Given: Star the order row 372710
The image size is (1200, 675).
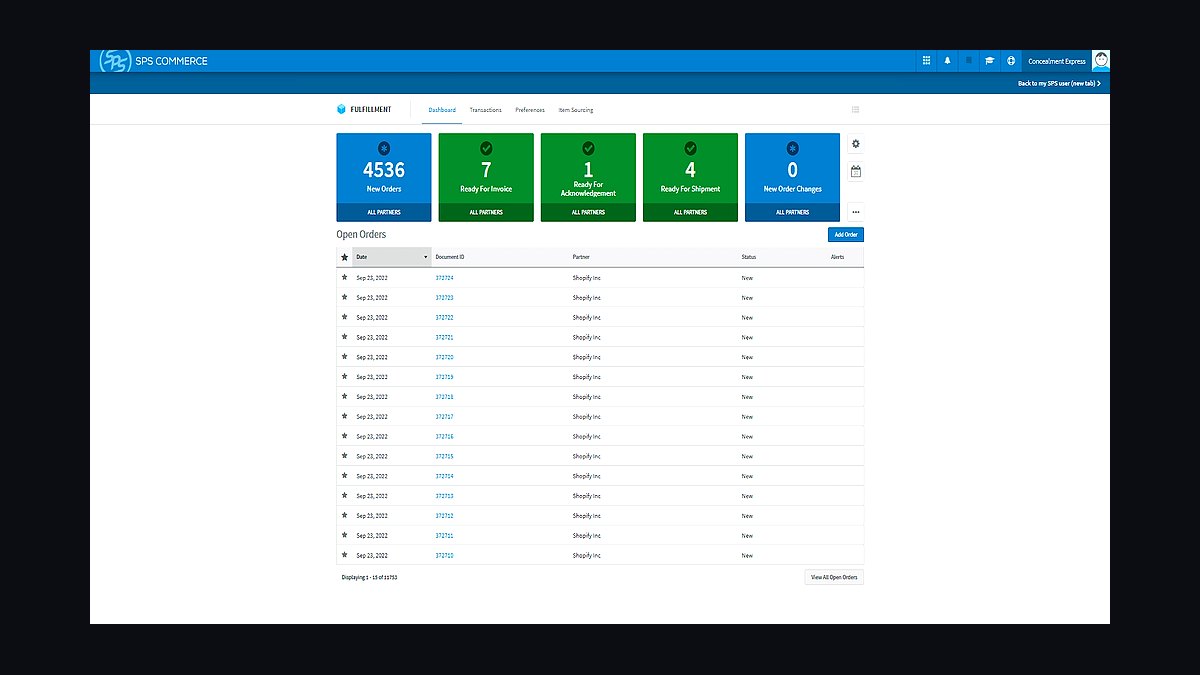Looking at the screenshot, I should tap(345, 555).
